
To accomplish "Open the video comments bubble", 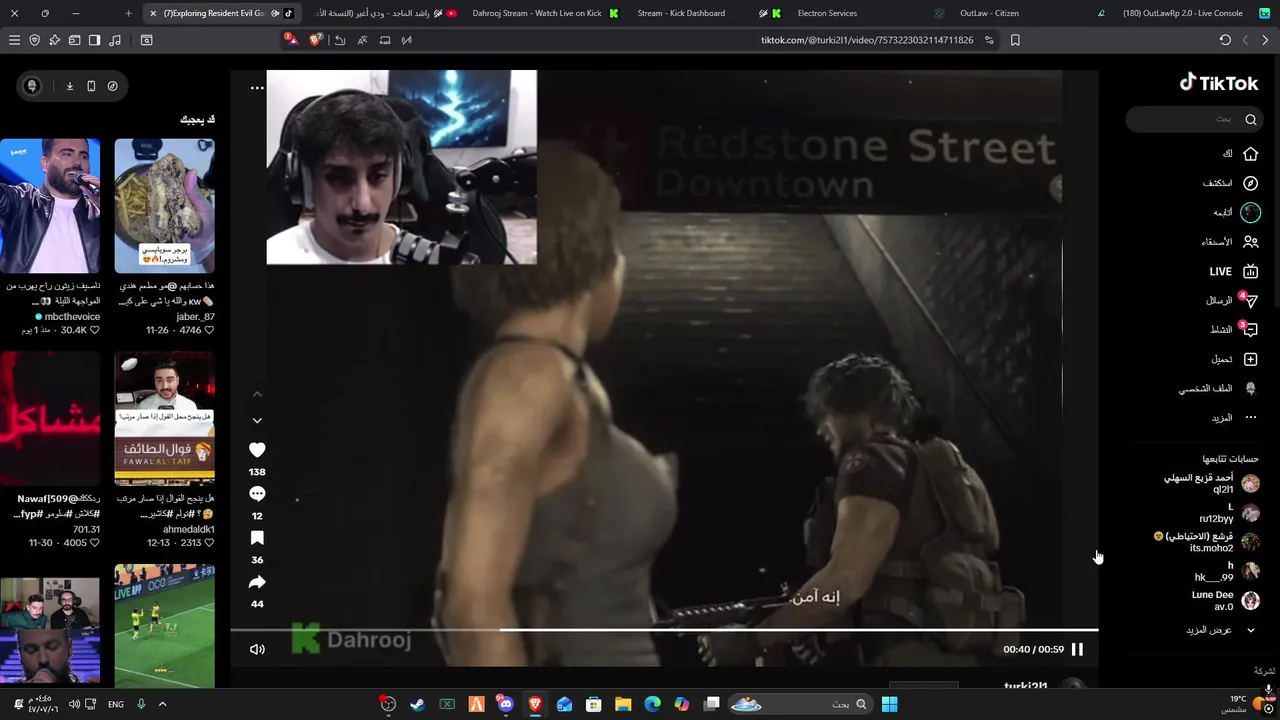I will (x=257, y=494).
